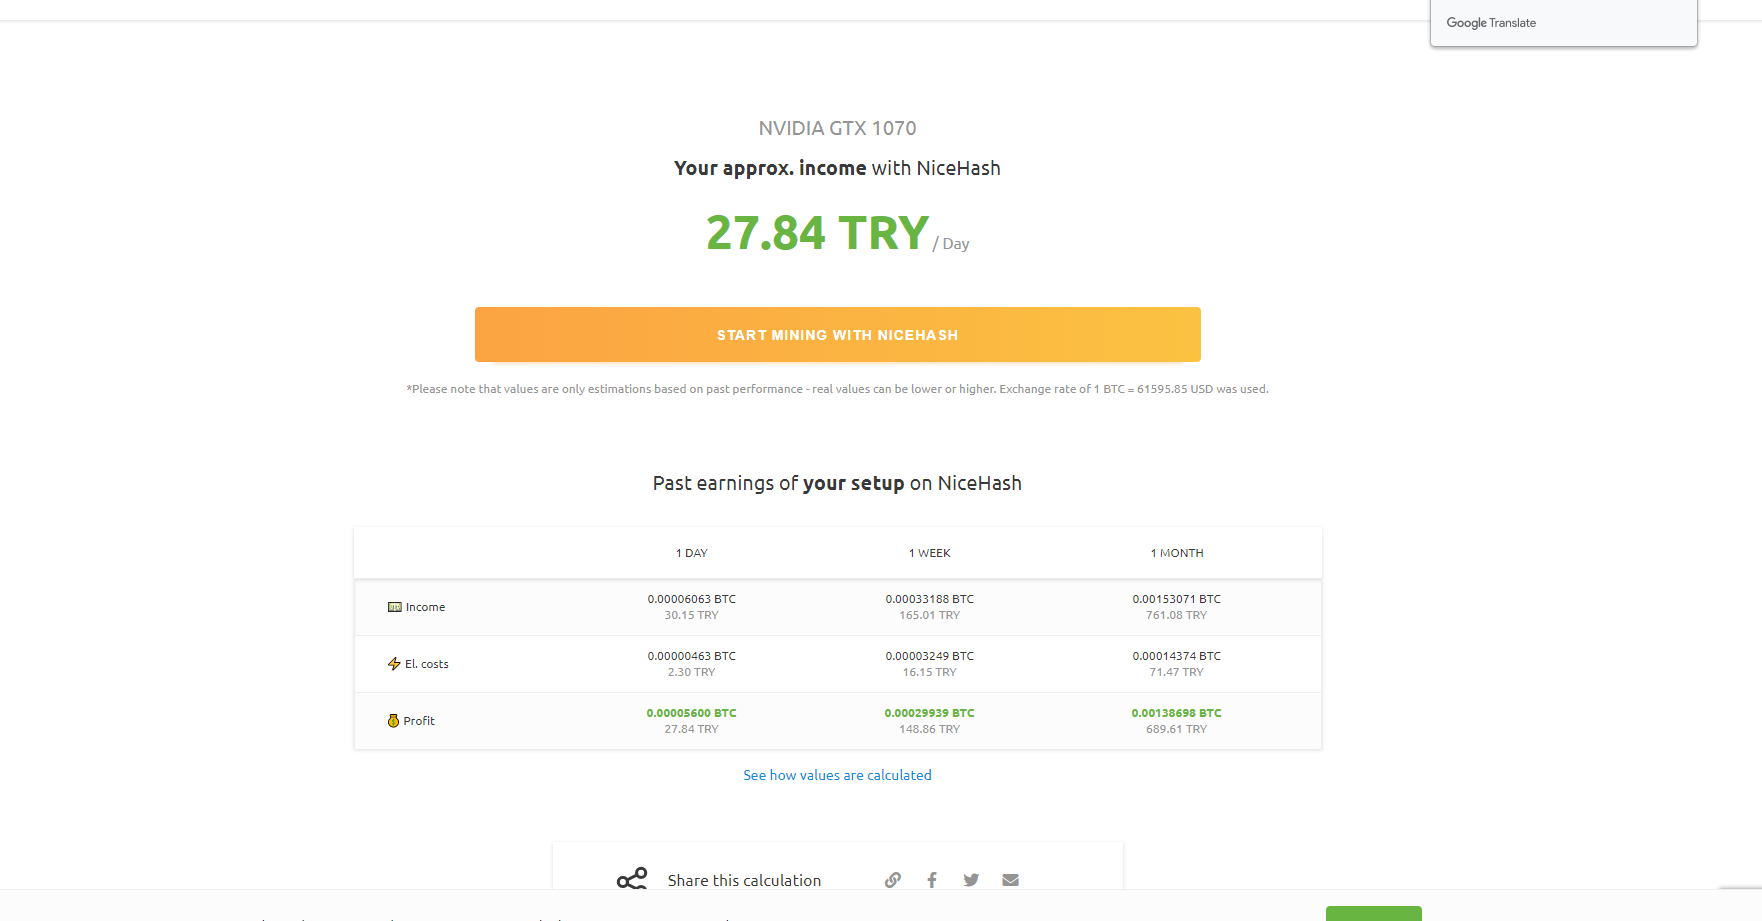Click the 0.00014374 BTC monthly electricity cost
The height and width of the screenshot is (921, 1762).
click(x=1177, y=656)
